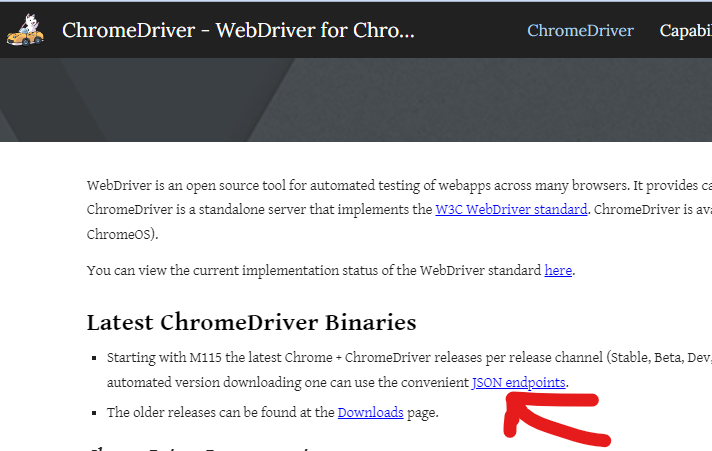
Task: Click the 'Latest ChromeDriver Binaries' heading
Action: tap(252, 322)
